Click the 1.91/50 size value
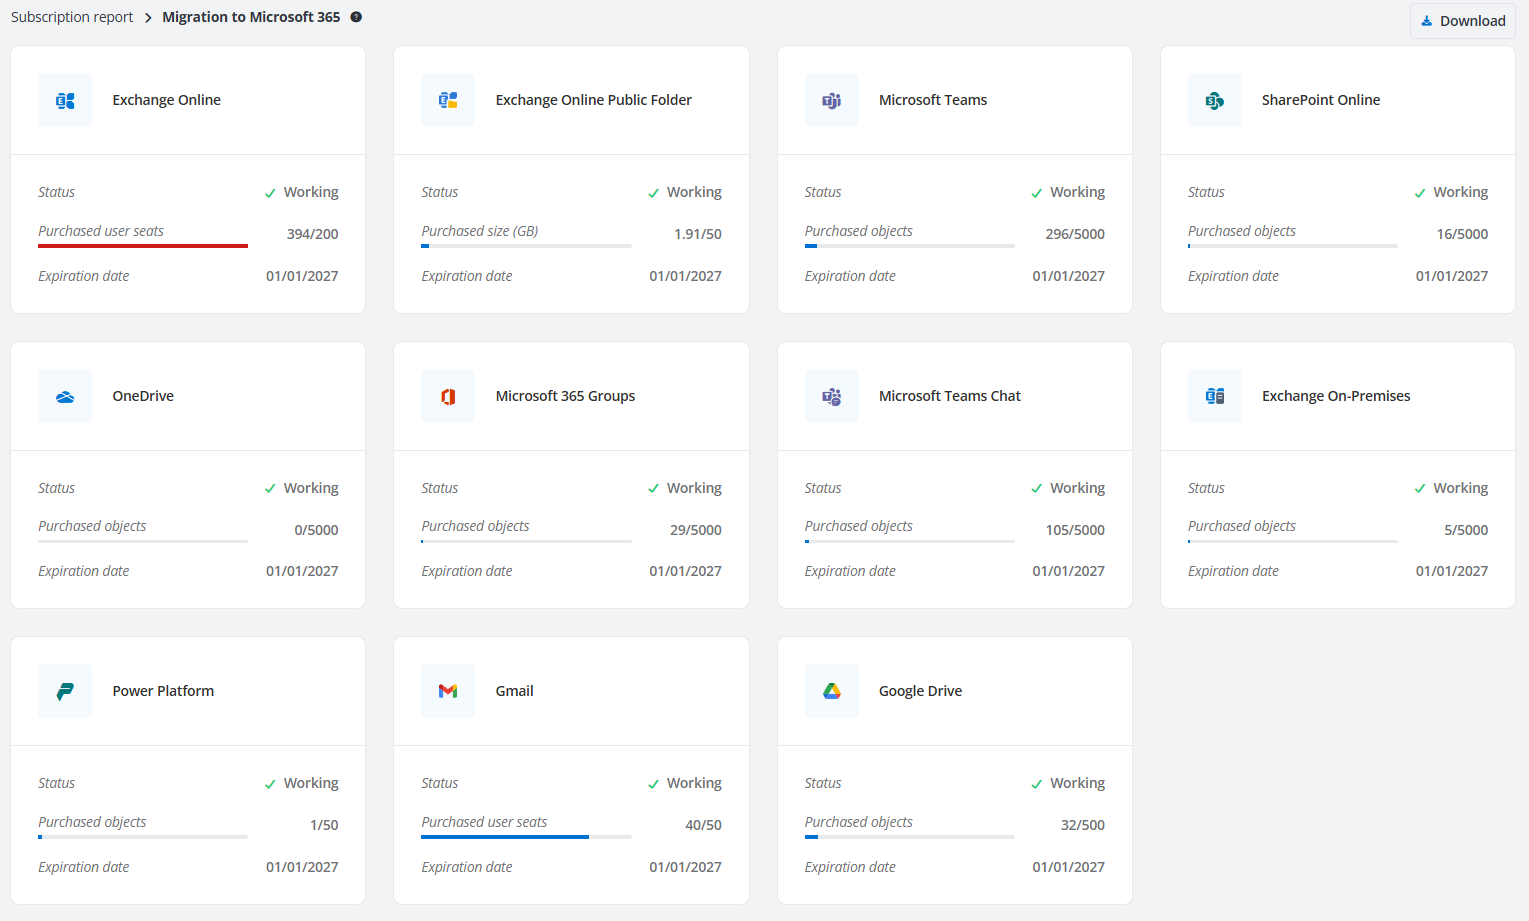Image resolution: width=1529 pixels, height=921 pixels. click(698, 234)
